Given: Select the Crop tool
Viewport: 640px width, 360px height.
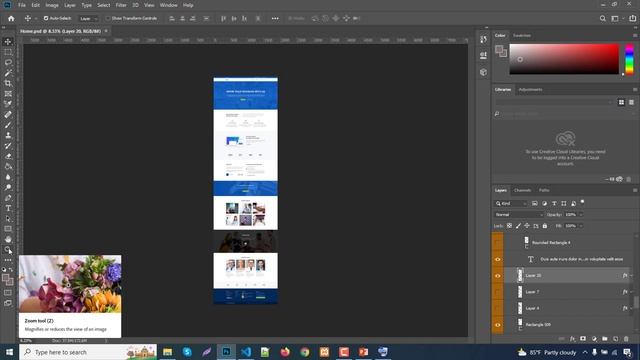Looking at the screenshot, I should tap(8, 83).
